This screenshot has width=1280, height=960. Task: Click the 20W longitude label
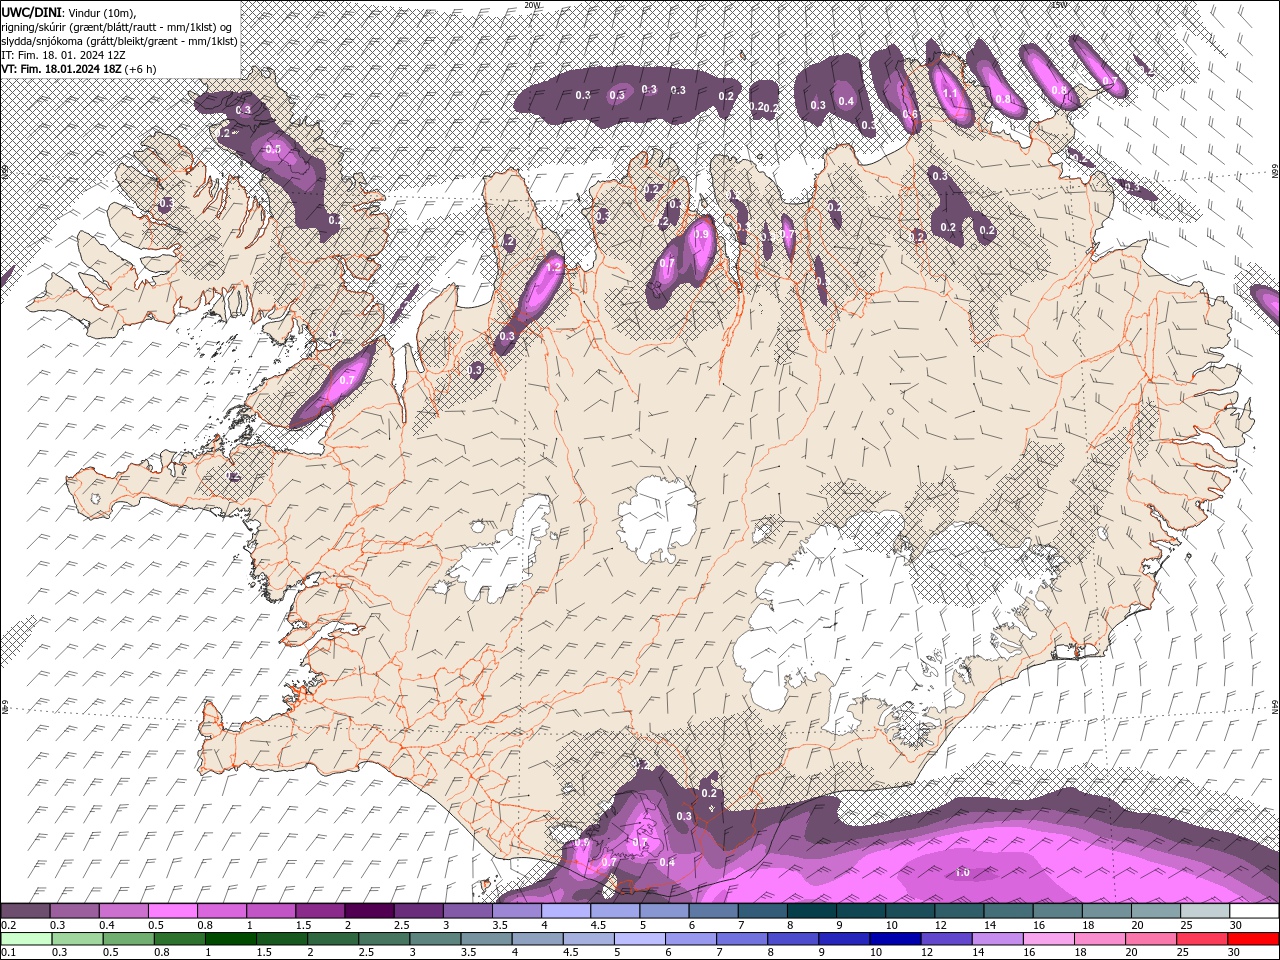[x=533, y=4]
